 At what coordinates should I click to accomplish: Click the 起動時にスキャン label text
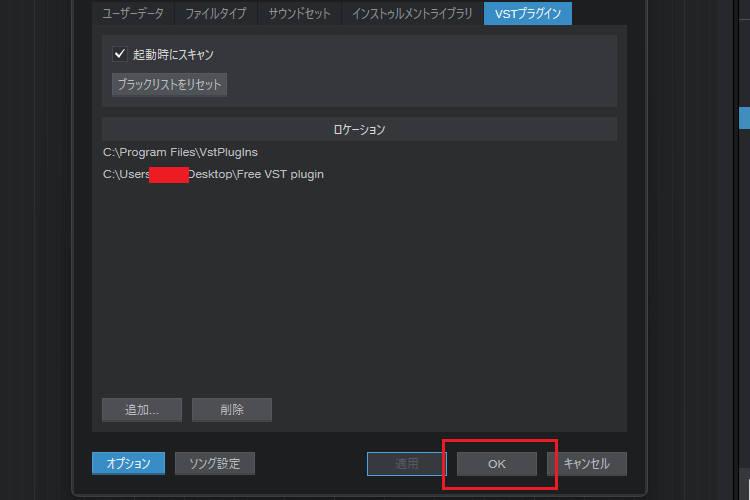point(173,54)
